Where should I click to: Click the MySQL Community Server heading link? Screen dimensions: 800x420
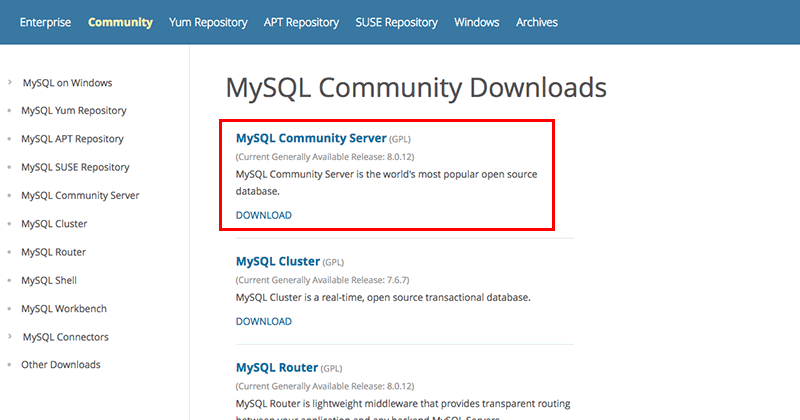311,138
